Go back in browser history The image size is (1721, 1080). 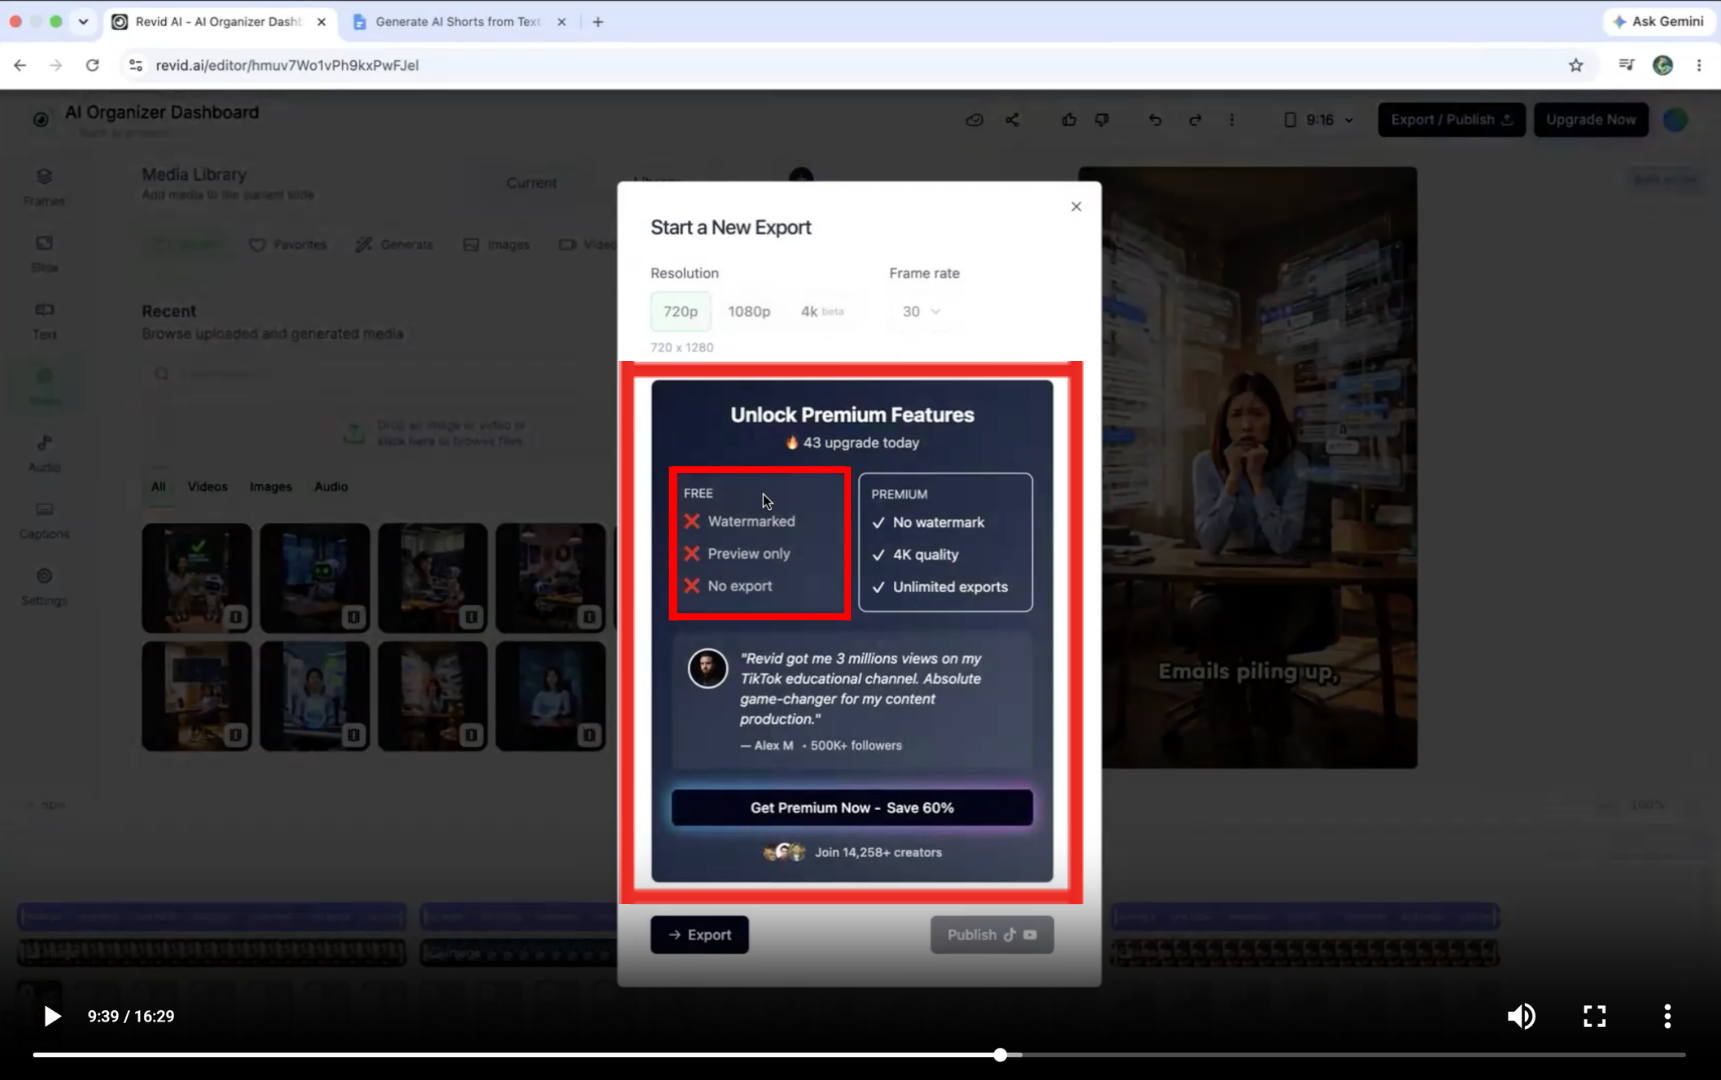(20, 65)
